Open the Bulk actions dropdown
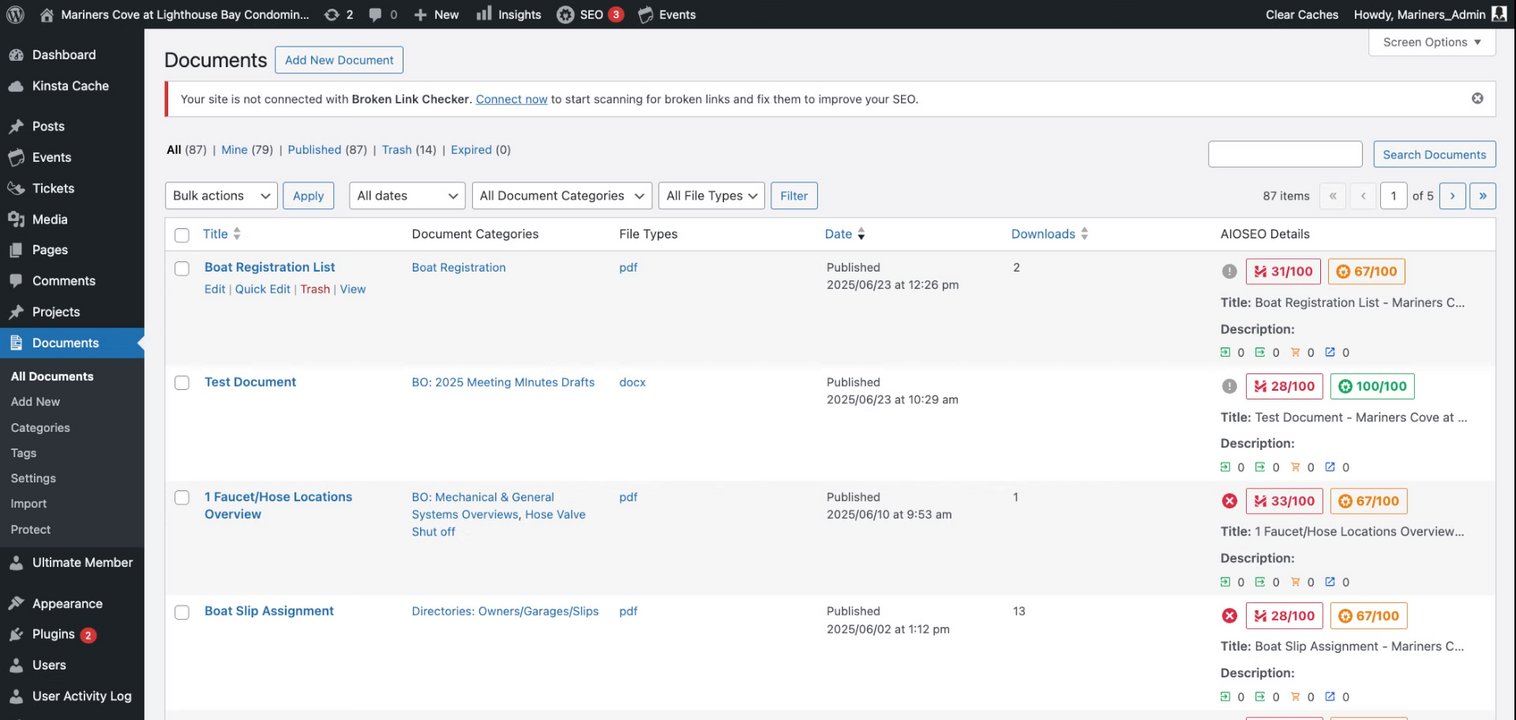Screen dimensions: 1516x720 pyautogui.click(x=221, y=196)
